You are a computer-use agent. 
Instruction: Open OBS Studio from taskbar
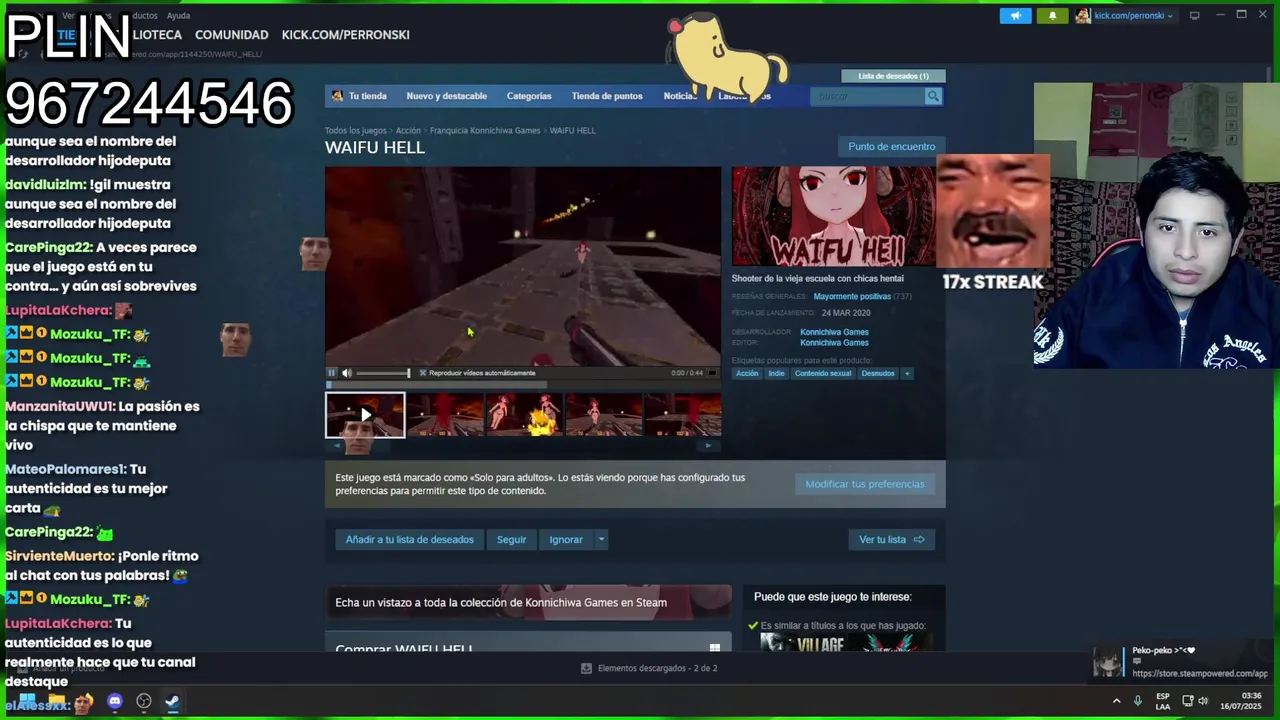pos(144,702)
